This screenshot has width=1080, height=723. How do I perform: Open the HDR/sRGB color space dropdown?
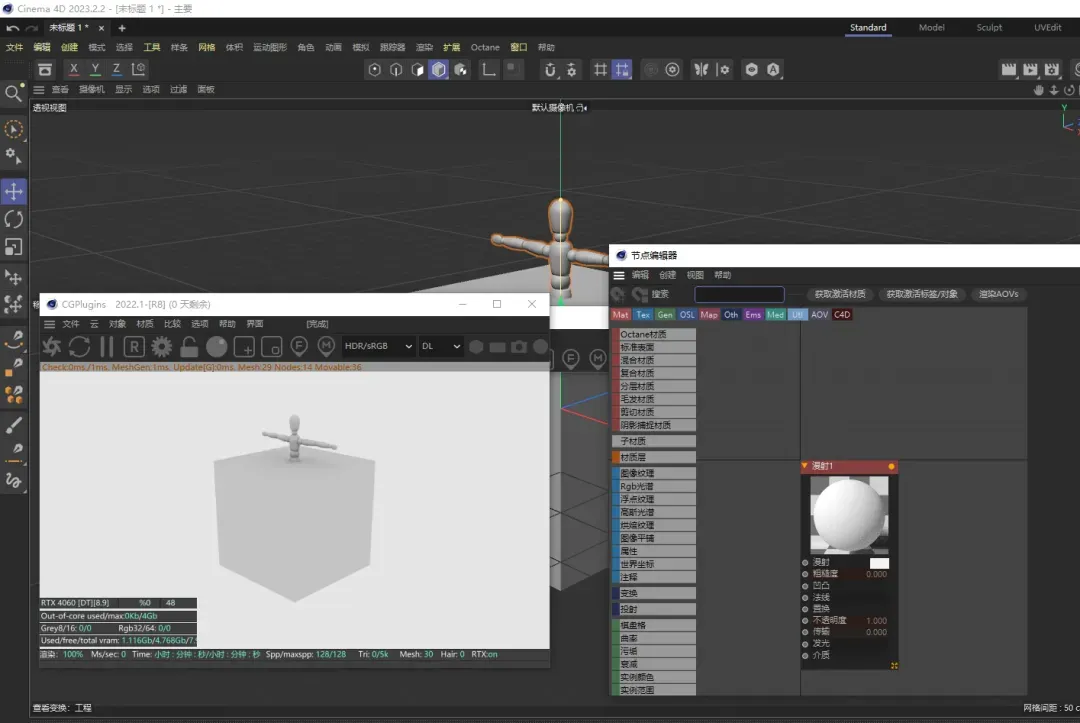coord(379,346)
